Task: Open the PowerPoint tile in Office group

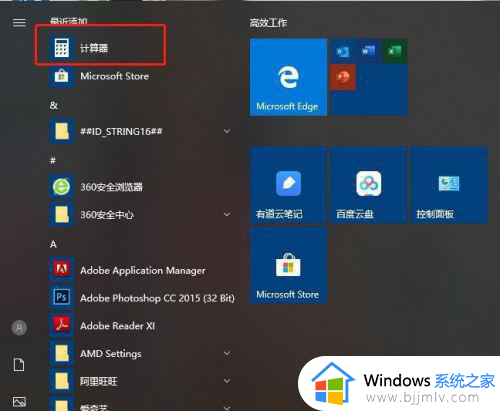Action: pos(343,77)
